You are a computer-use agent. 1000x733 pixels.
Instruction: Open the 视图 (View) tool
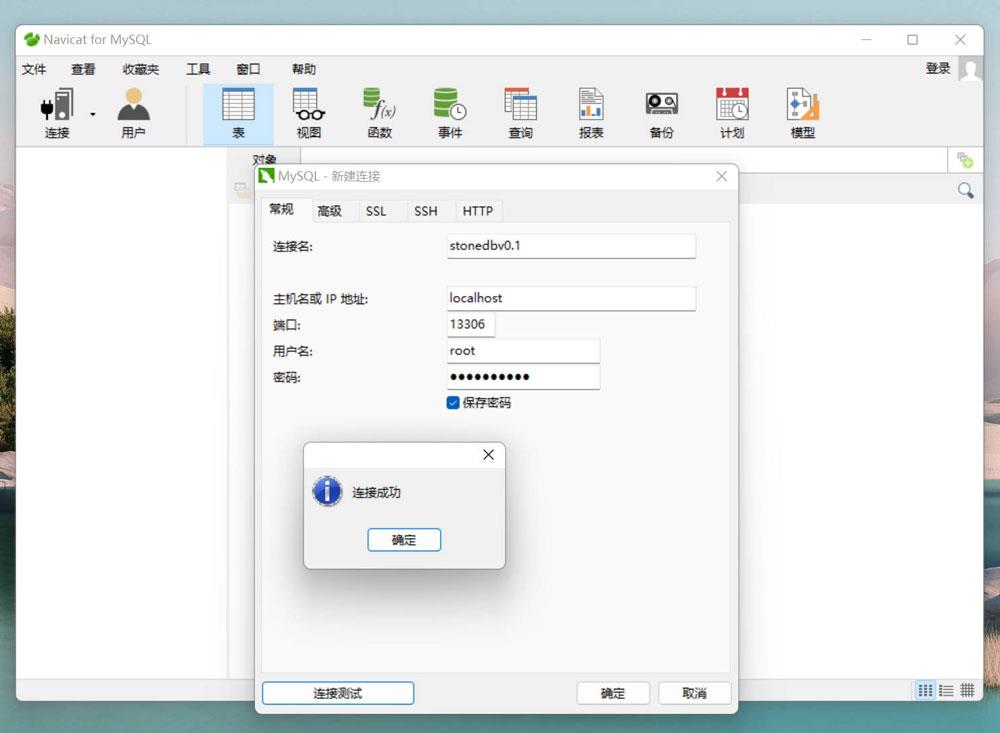click(x=309, y=106)
